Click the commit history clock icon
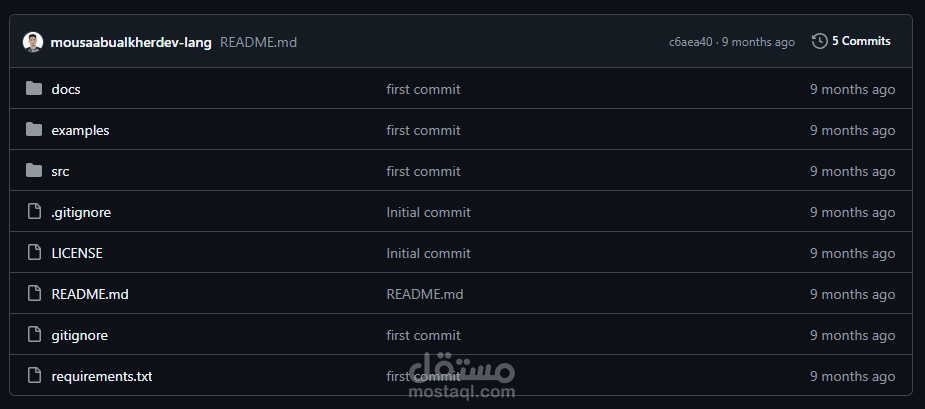This screenshot has height=409, width=925. tap(819, 41)
